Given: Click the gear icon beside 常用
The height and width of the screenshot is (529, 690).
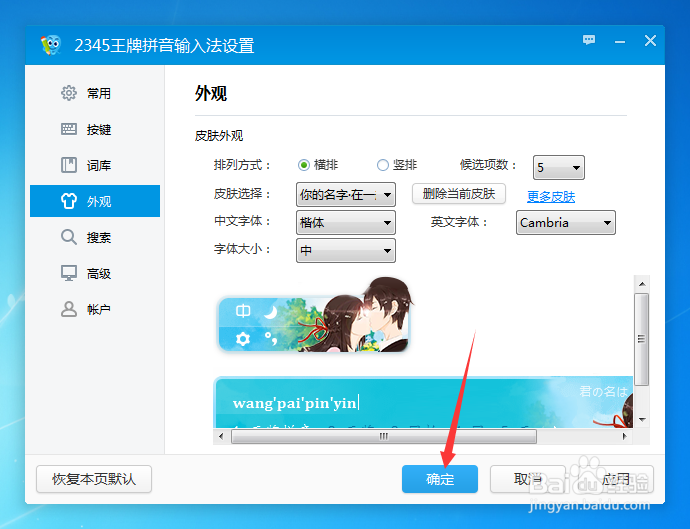Looking at the screenshot, I should (69, 93).
